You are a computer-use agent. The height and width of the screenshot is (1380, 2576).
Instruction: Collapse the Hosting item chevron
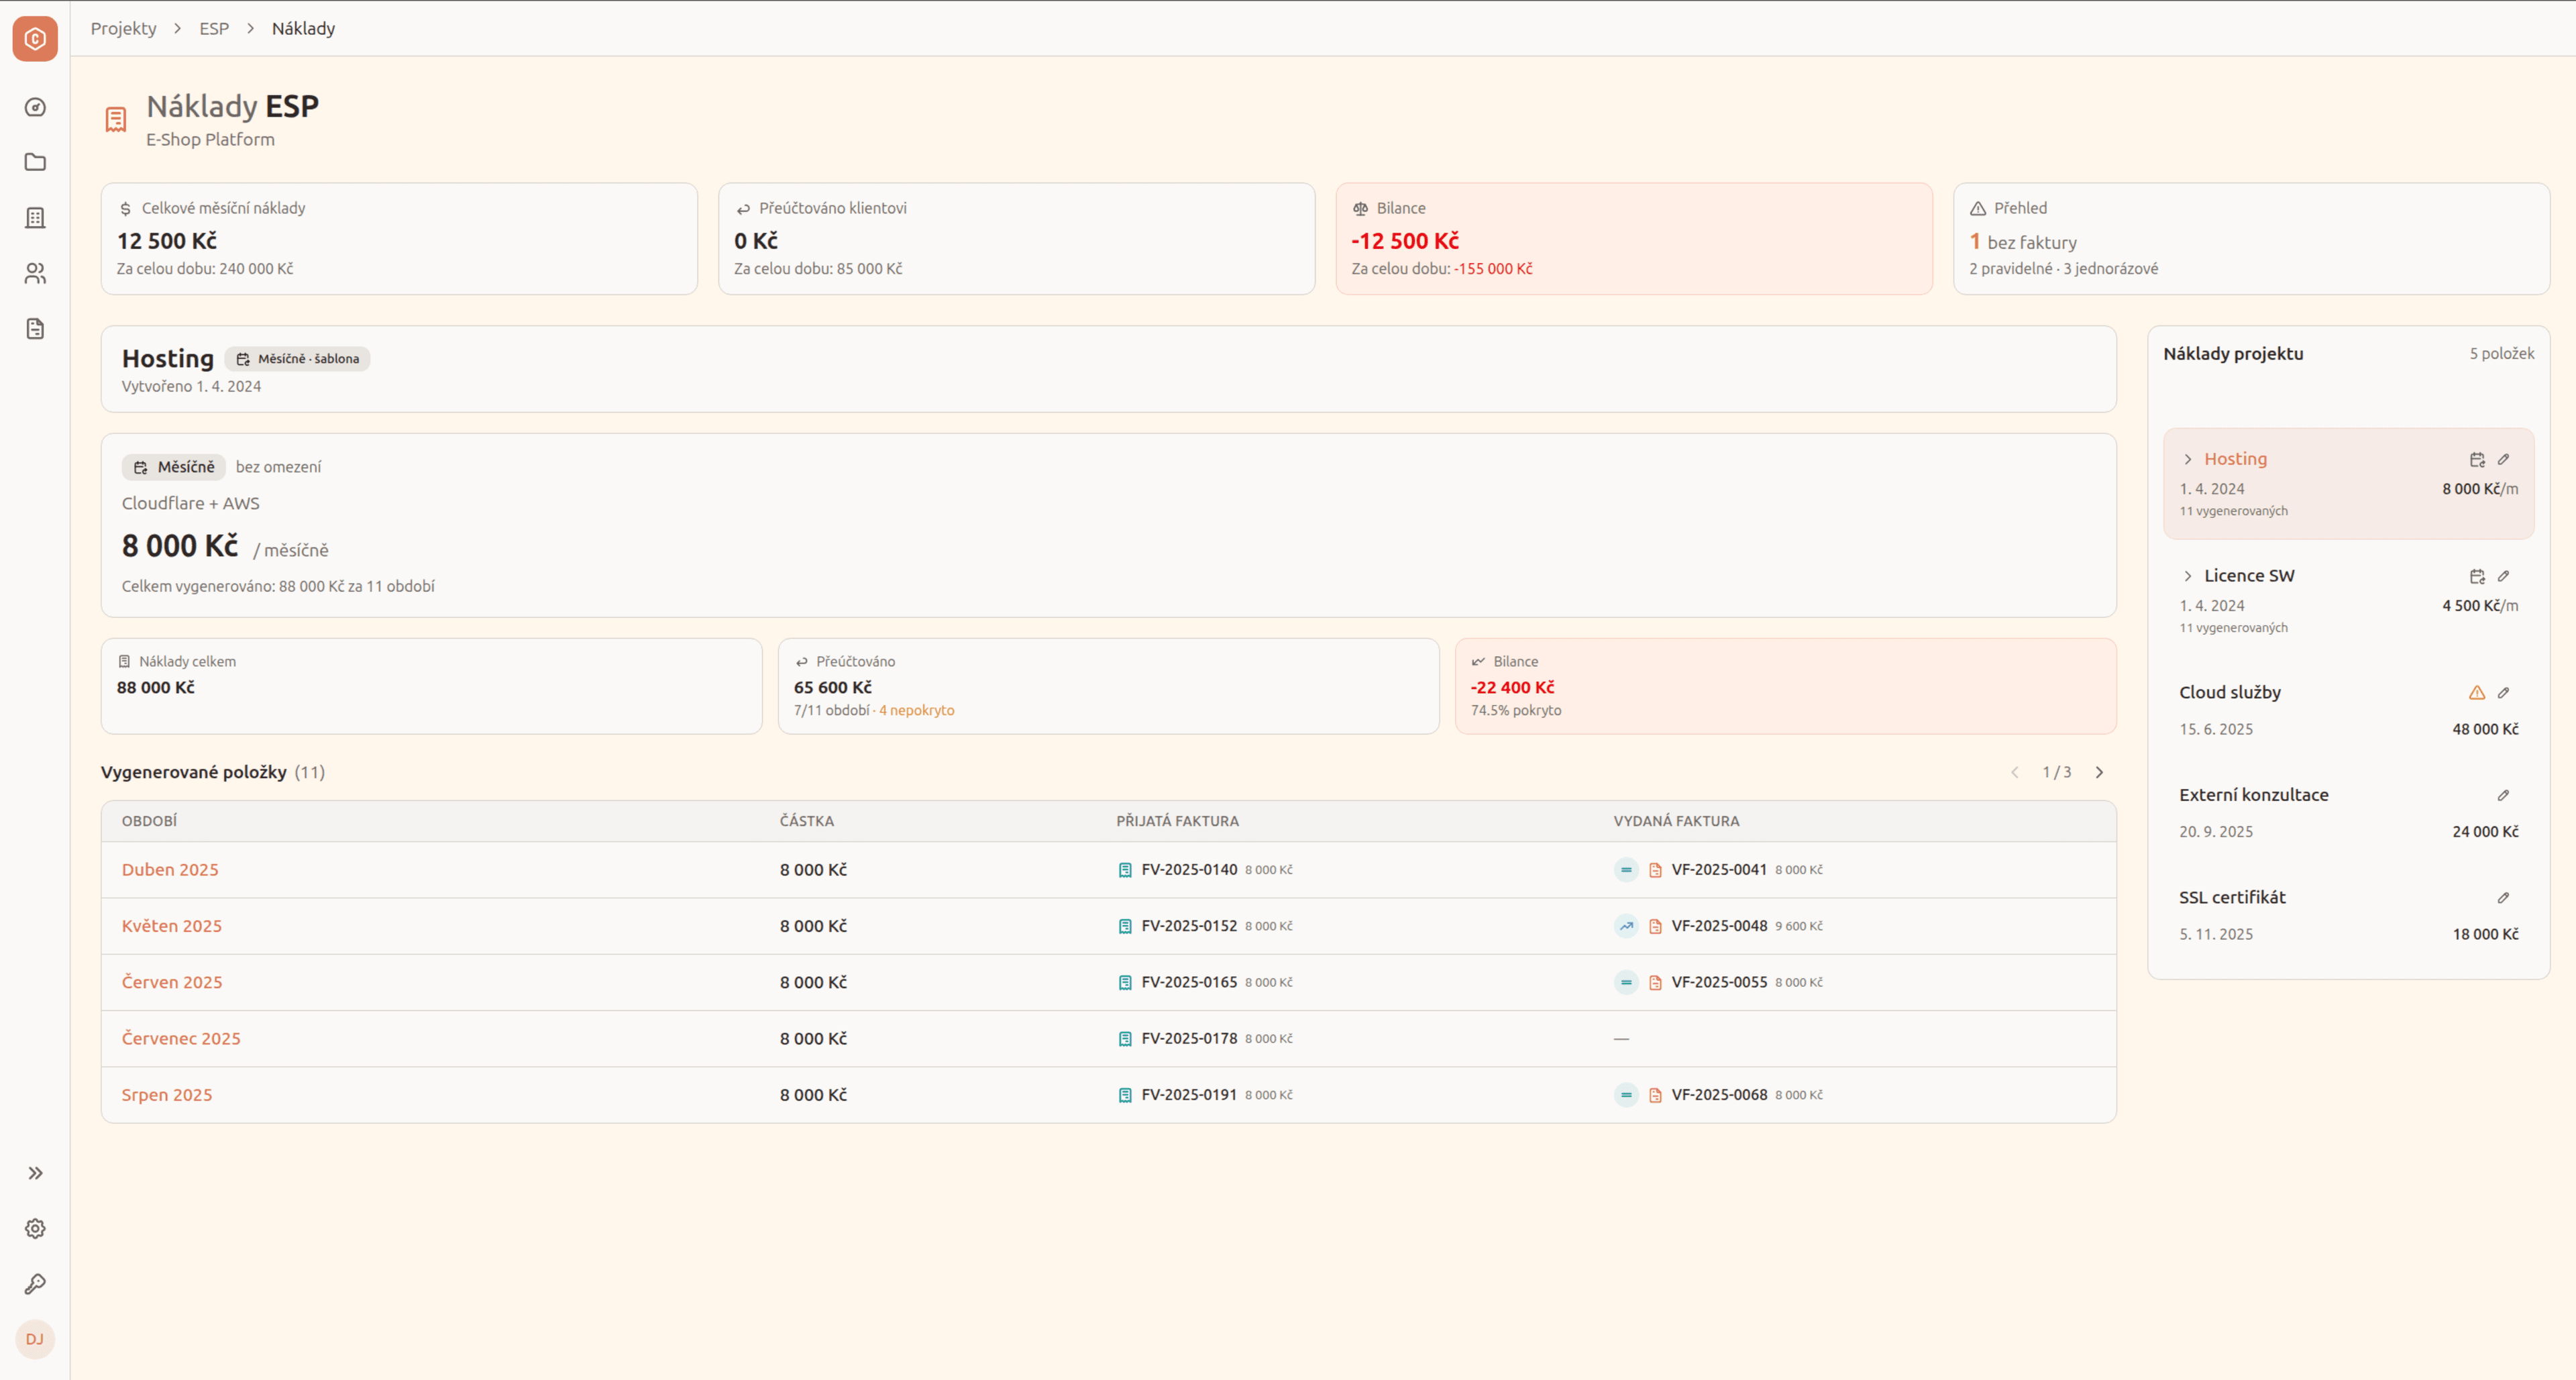coord(2188,459)
